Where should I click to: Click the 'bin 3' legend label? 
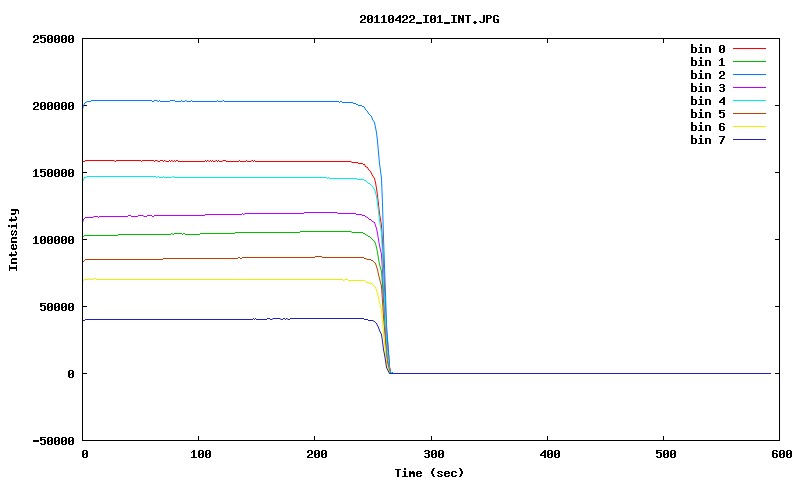point(707,88)
